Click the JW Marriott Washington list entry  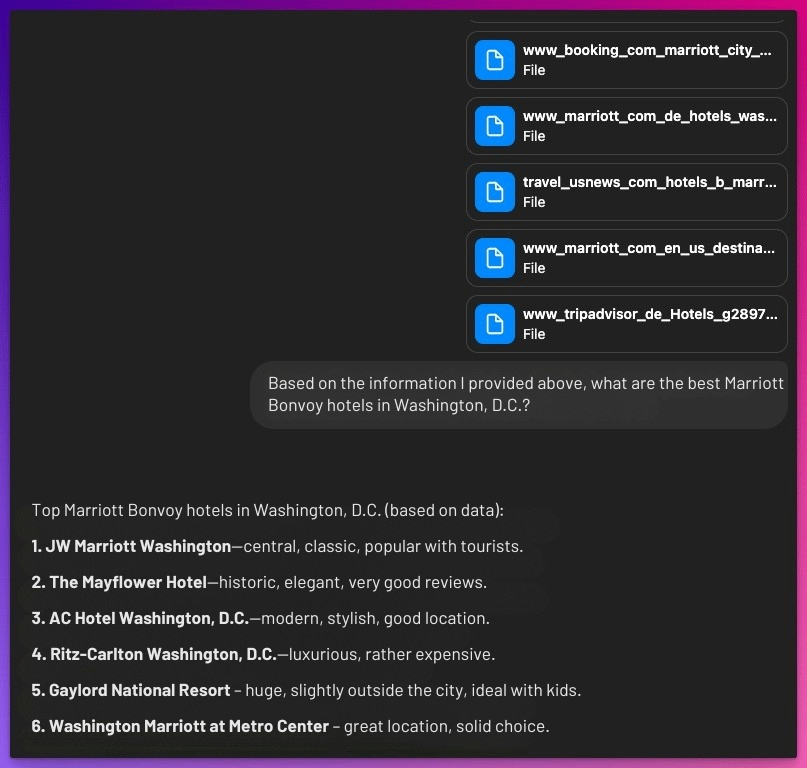(x=277, y=546)
